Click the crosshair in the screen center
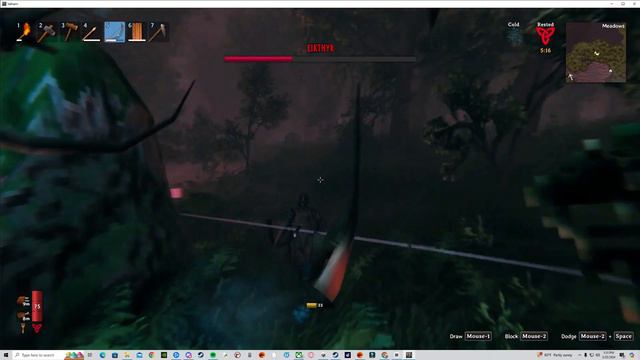 (320, 180)
